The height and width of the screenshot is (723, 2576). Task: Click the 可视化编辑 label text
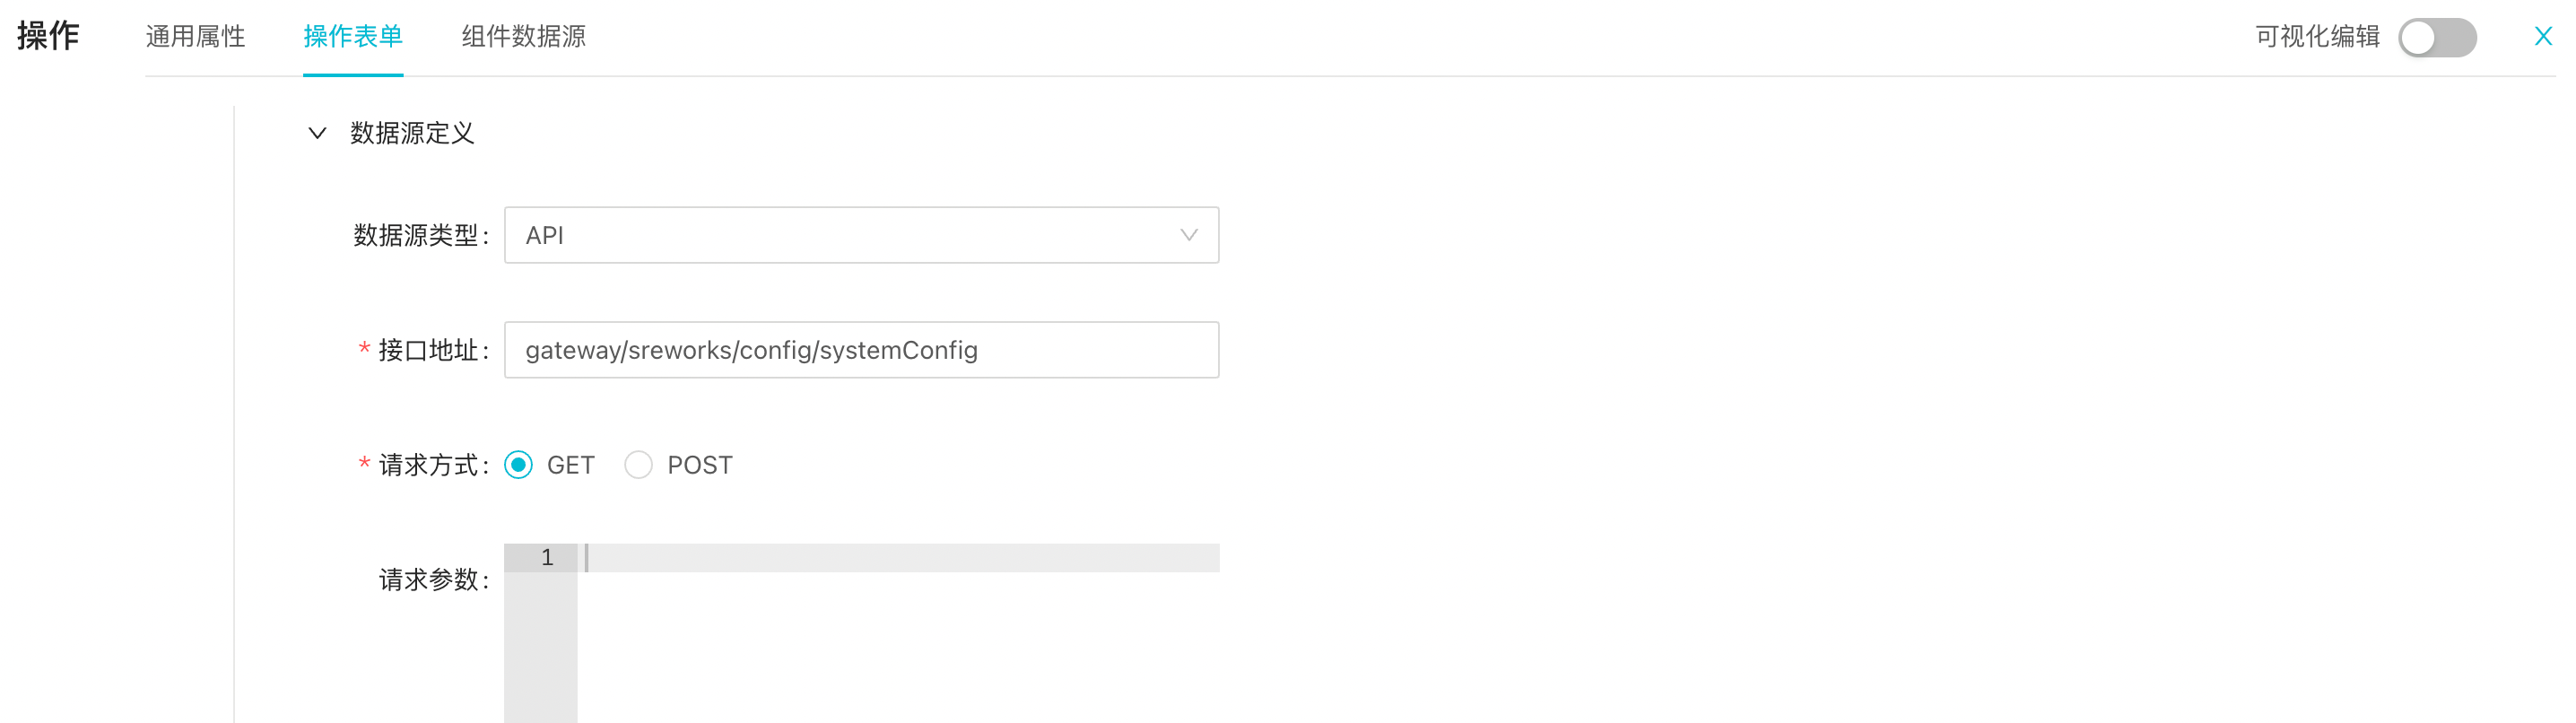coord(2317,37)
